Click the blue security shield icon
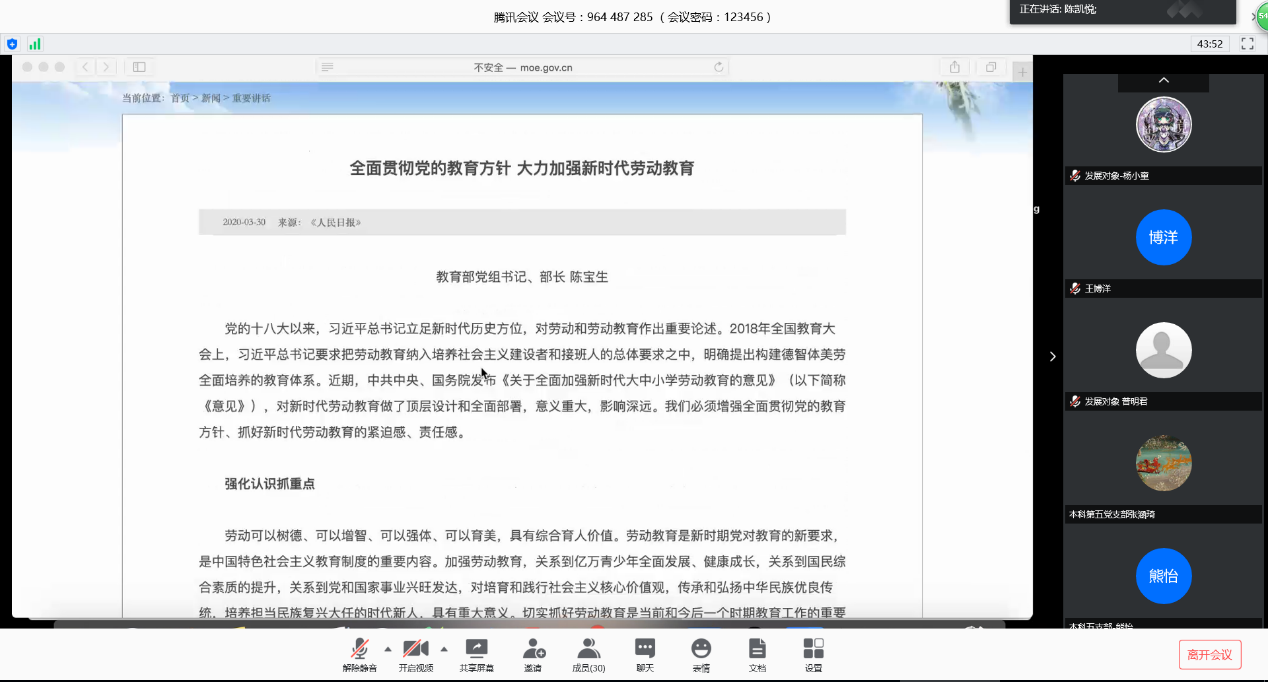The width and height of the screenshot is (1268, 682). point(12,44)
